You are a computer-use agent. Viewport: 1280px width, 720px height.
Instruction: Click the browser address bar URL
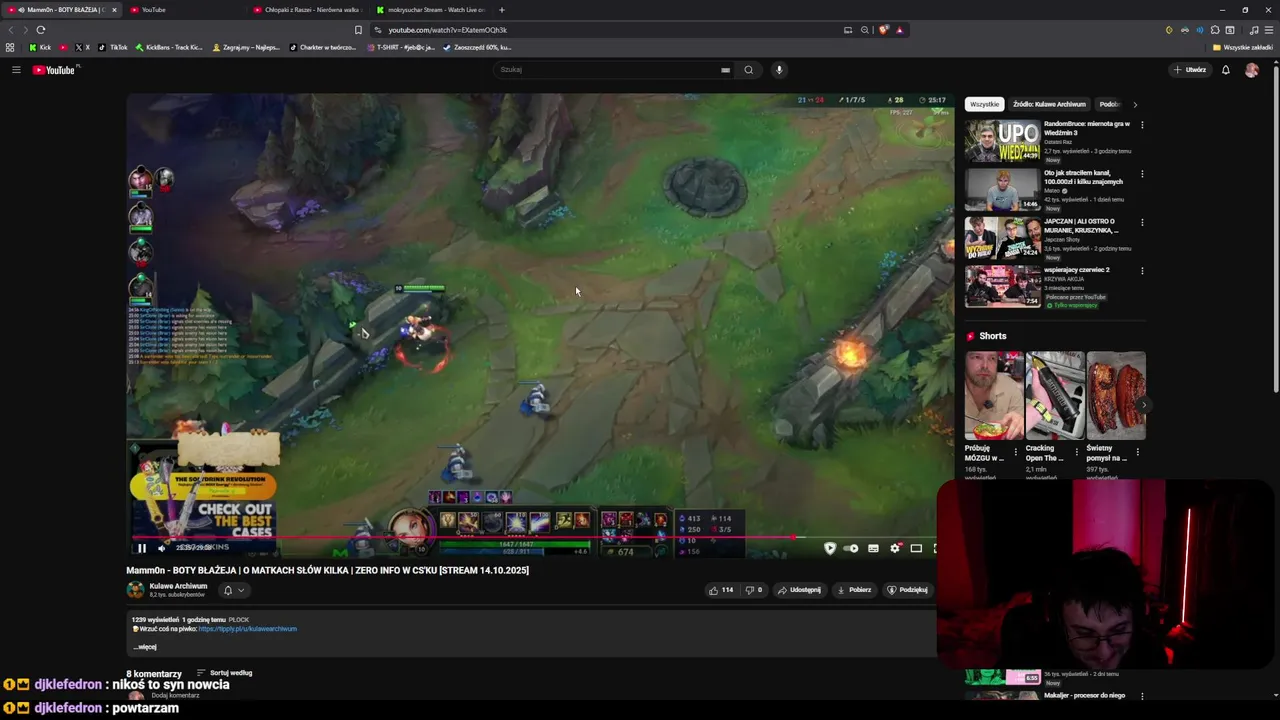point(448,30)
